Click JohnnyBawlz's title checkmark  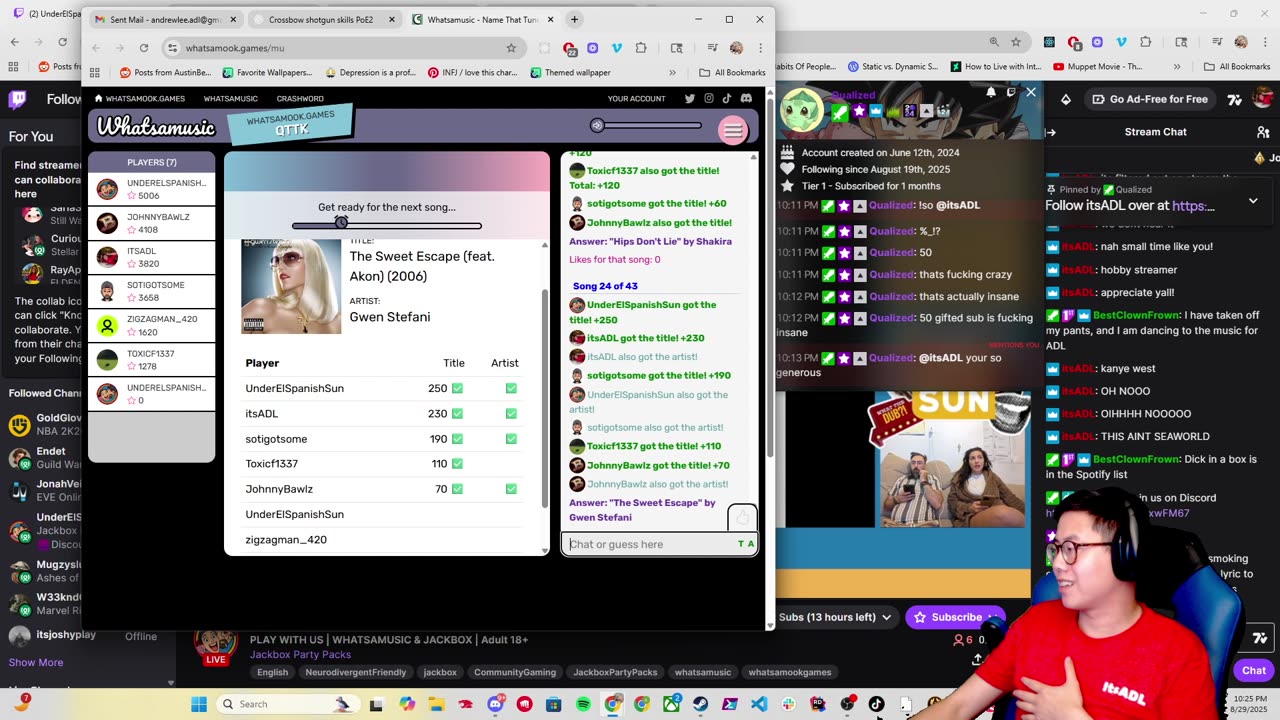coord(457,489)
